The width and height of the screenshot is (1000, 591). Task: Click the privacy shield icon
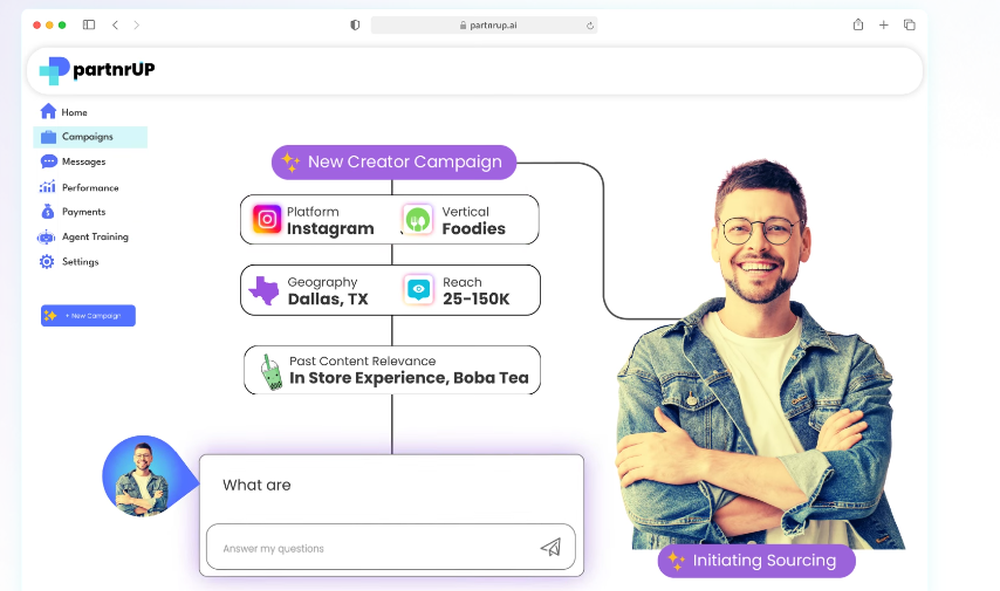coord(355,25)
